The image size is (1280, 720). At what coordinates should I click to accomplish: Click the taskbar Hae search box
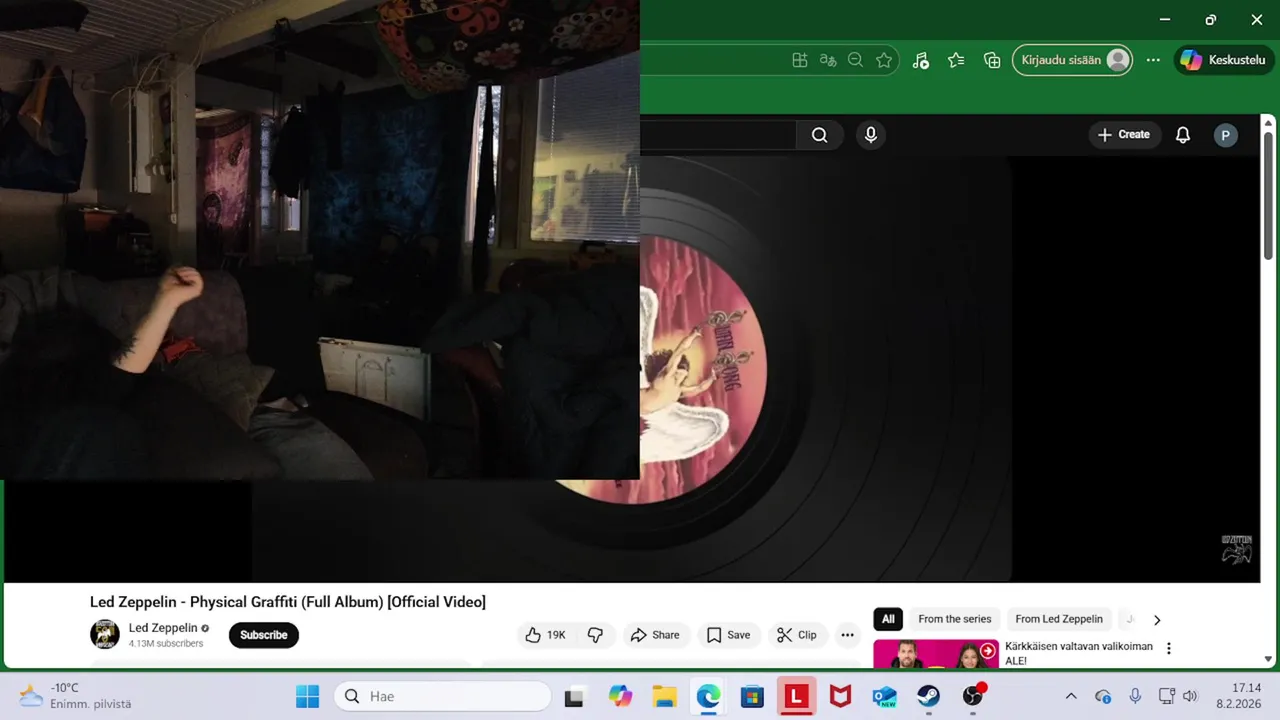point(442,696)
